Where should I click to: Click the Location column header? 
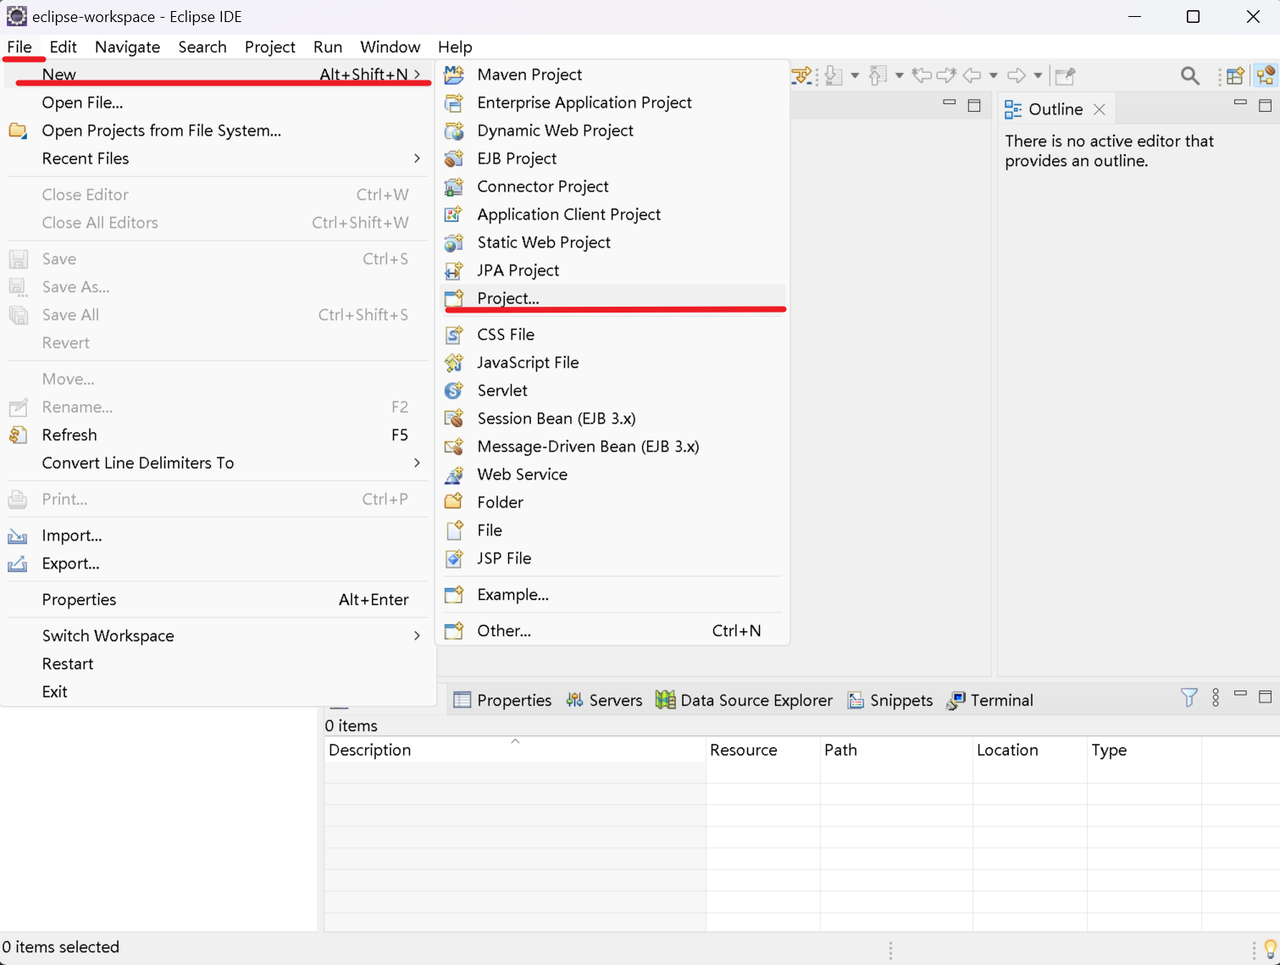click(1029, 750)
